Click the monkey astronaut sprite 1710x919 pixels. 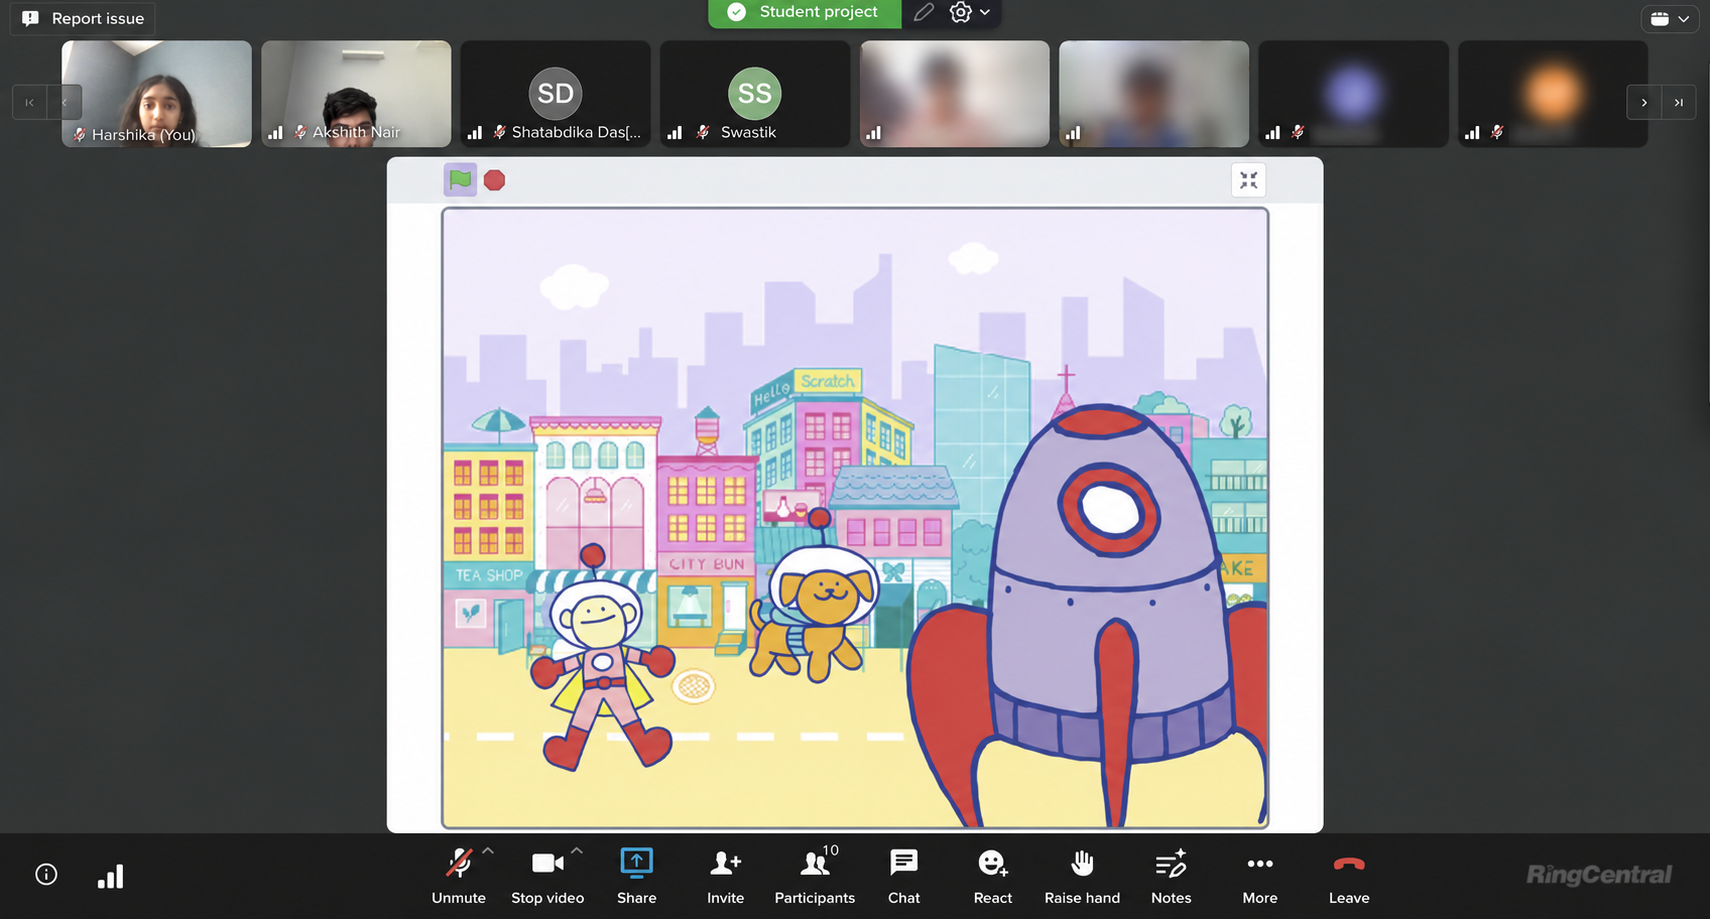(601, 660)
